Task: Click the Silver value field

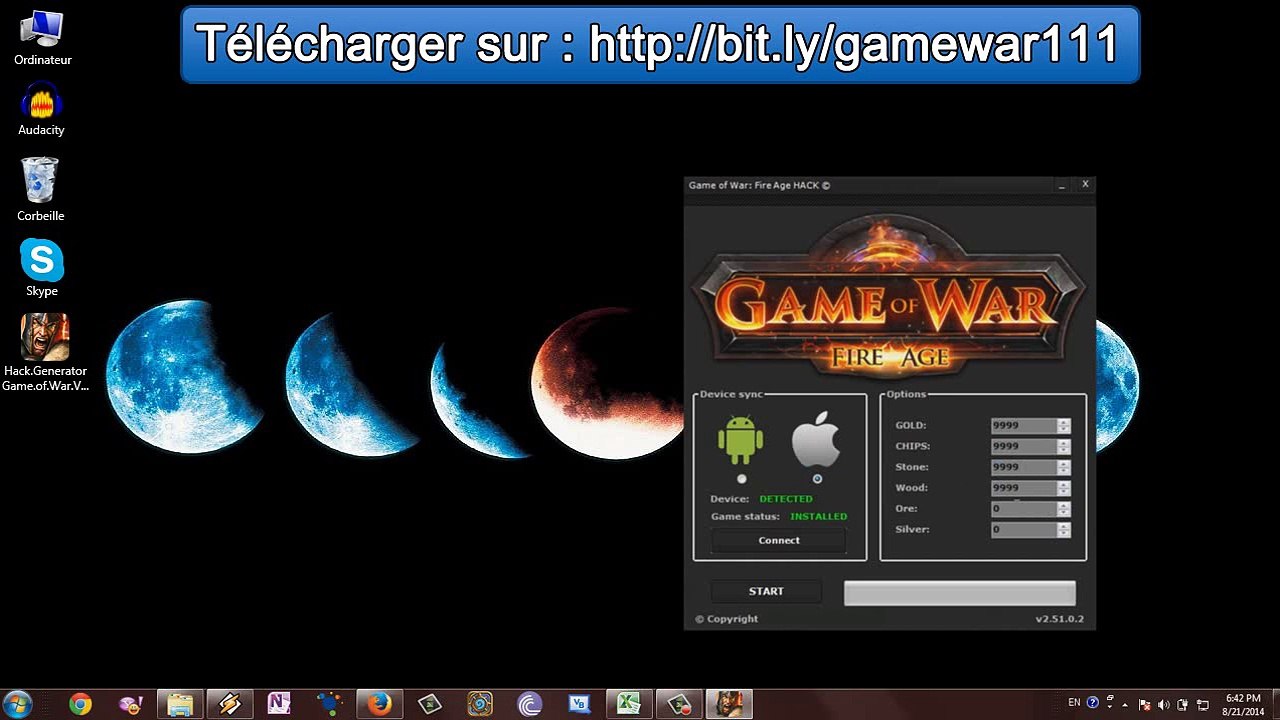Action: coord(1024,530)
